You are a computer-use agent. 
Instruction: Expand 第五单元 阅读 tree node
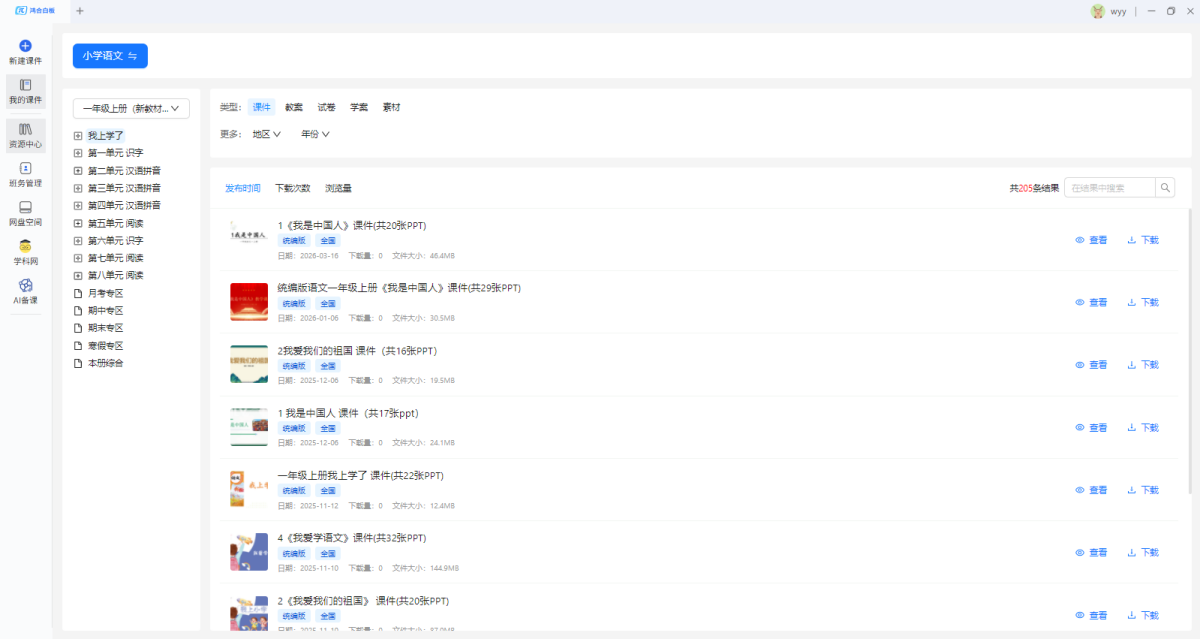pyautogui.click(x=78, y=223)
